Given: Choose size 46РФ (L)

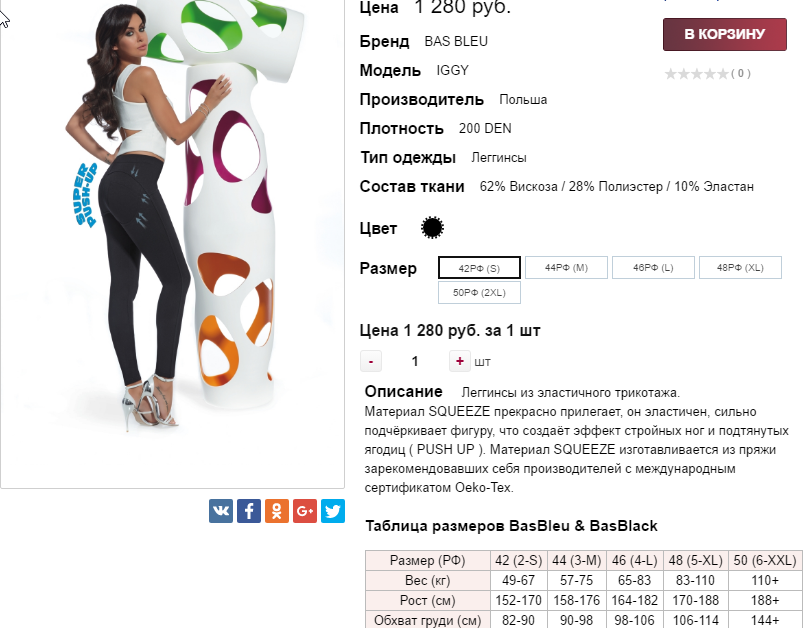Looking at the screenshot, I should tap(653, 268).
